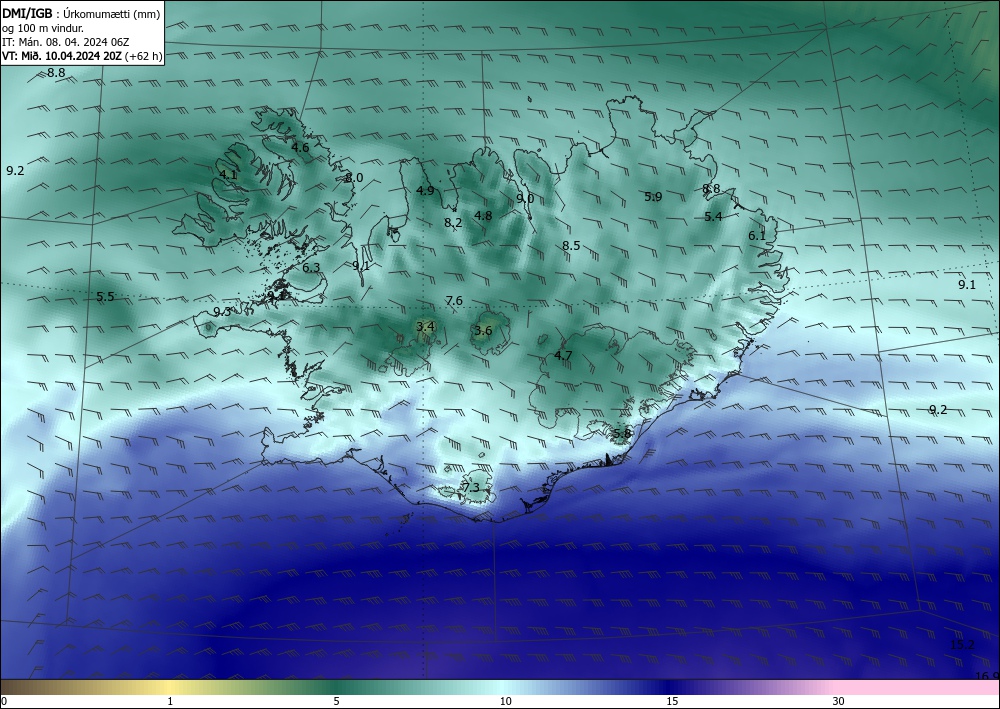Select the 8.2 value label

pyautogui.click(x=453, y=223)
